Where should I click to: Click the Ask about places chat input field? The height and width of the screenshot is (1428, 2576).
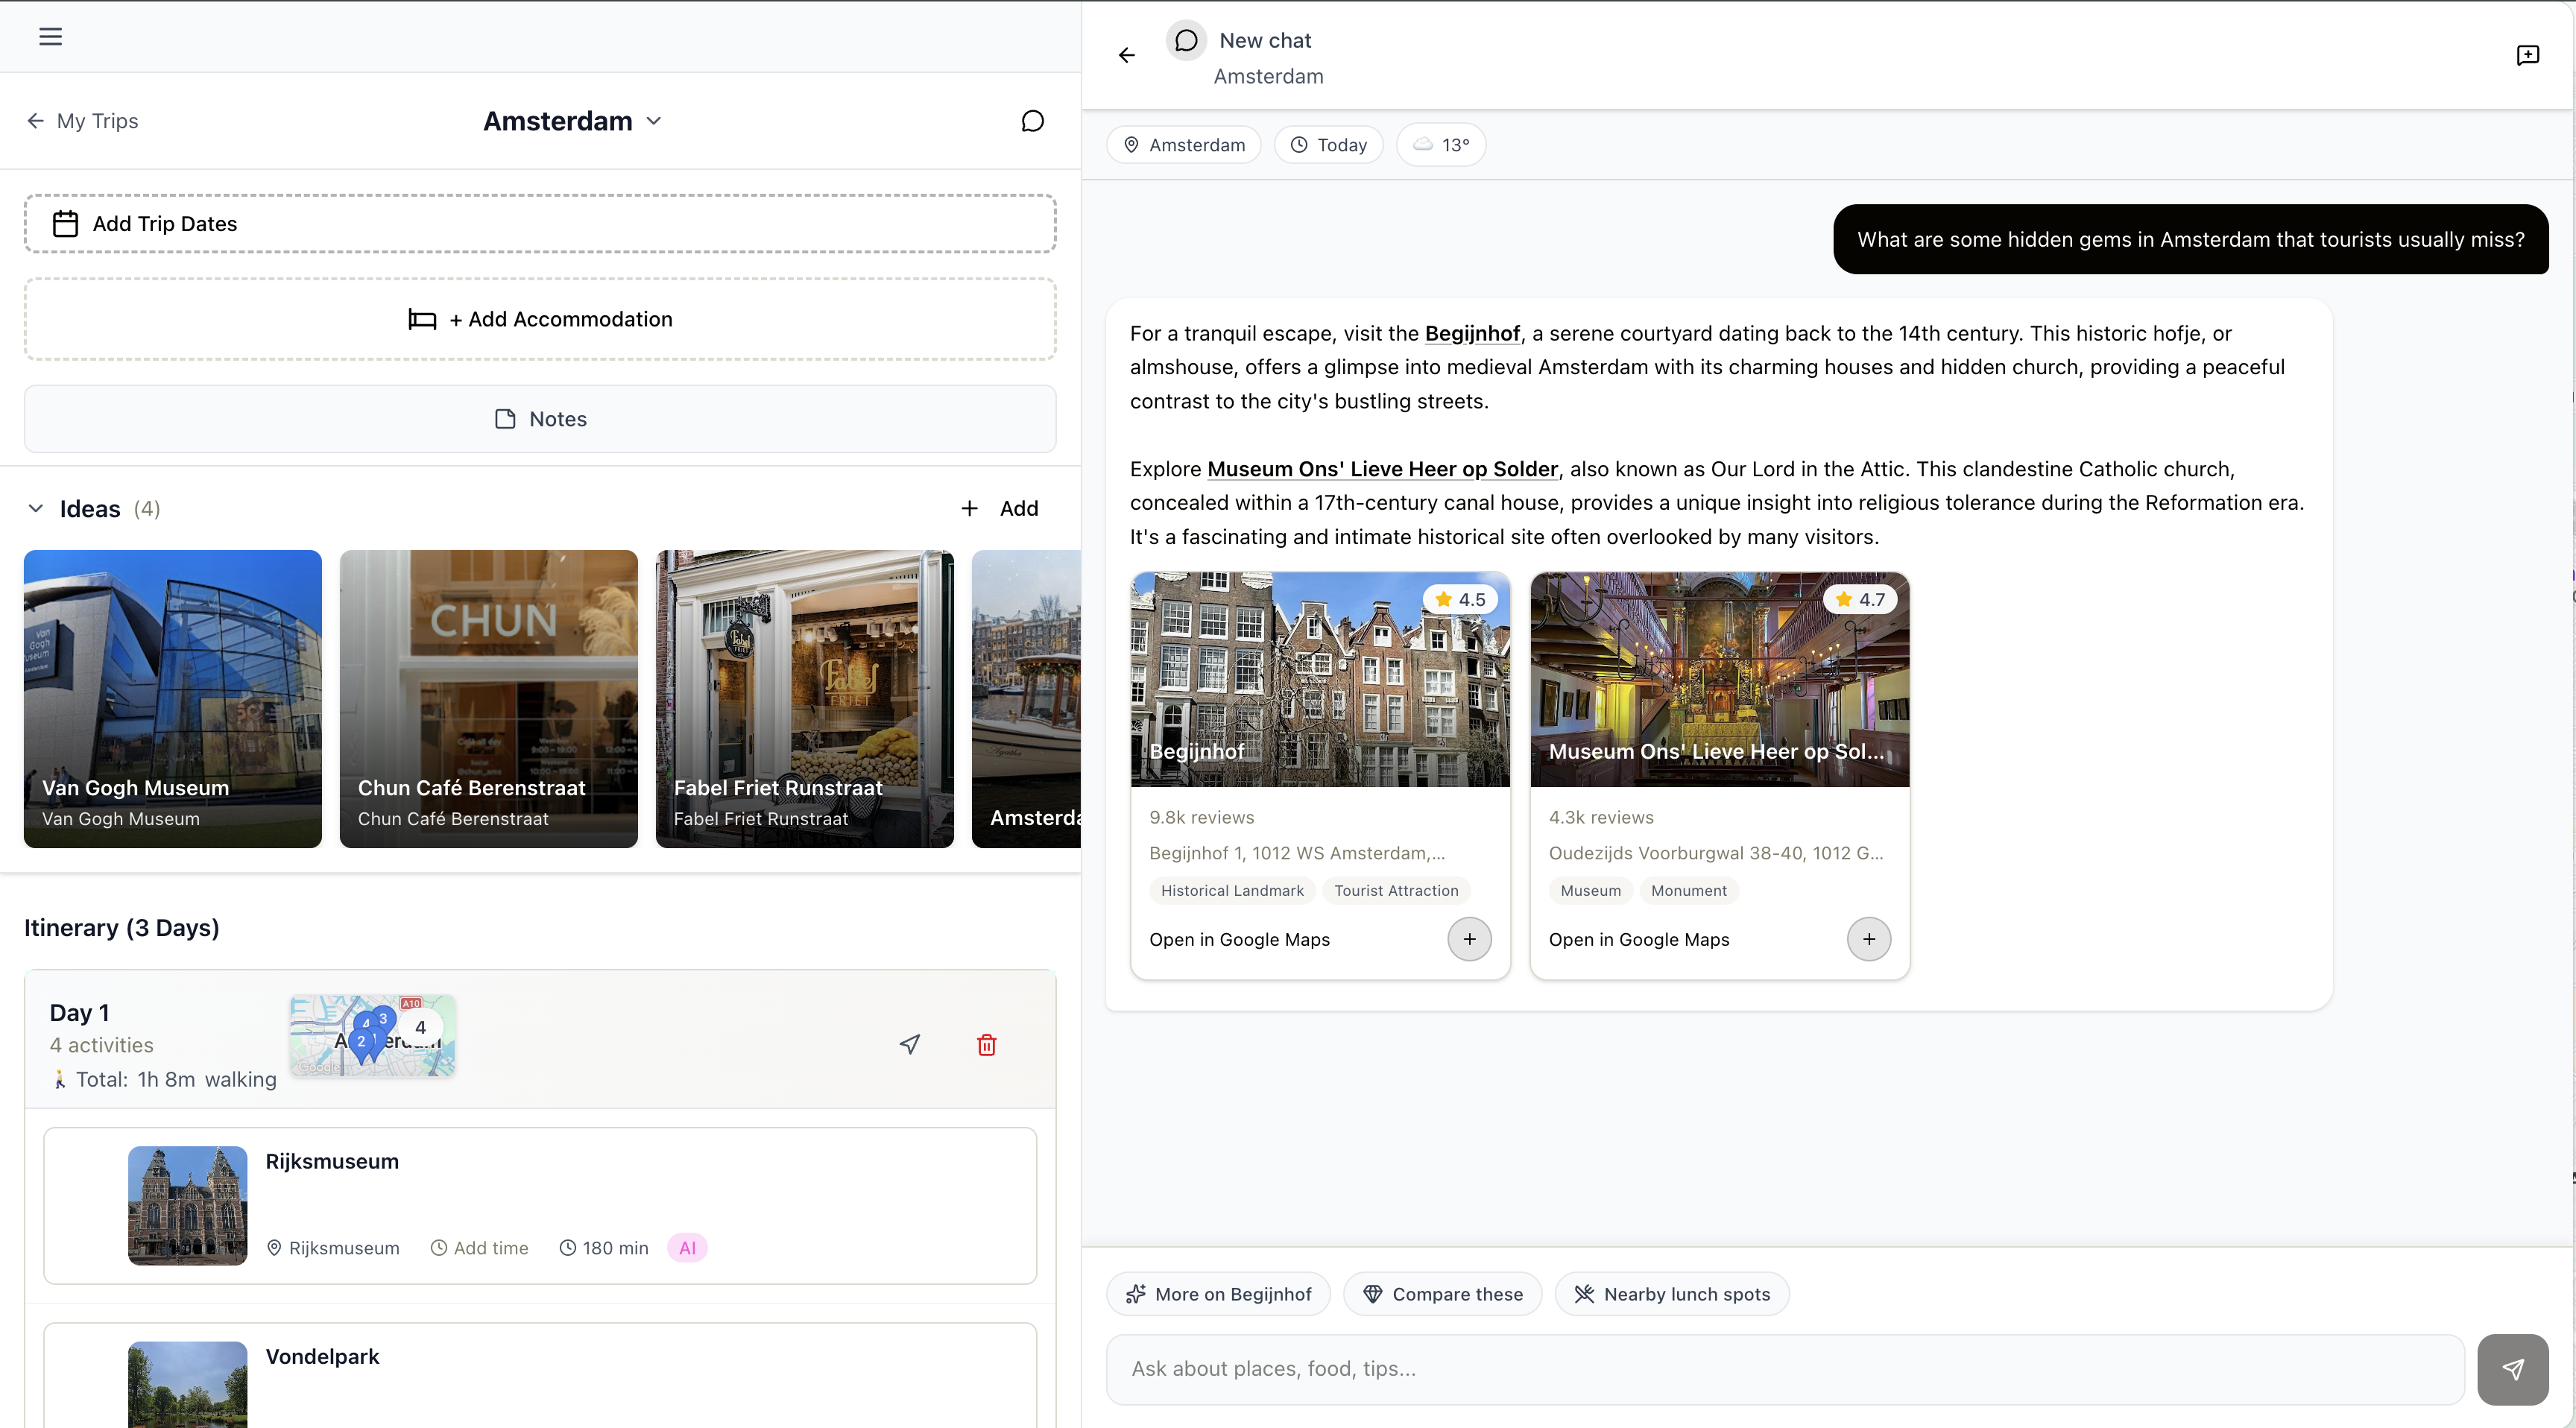click(1700, 1368)
